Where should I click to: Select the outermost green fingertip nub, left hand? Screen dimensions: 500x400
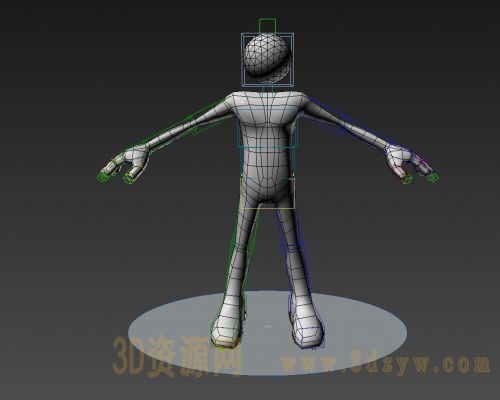103,177
